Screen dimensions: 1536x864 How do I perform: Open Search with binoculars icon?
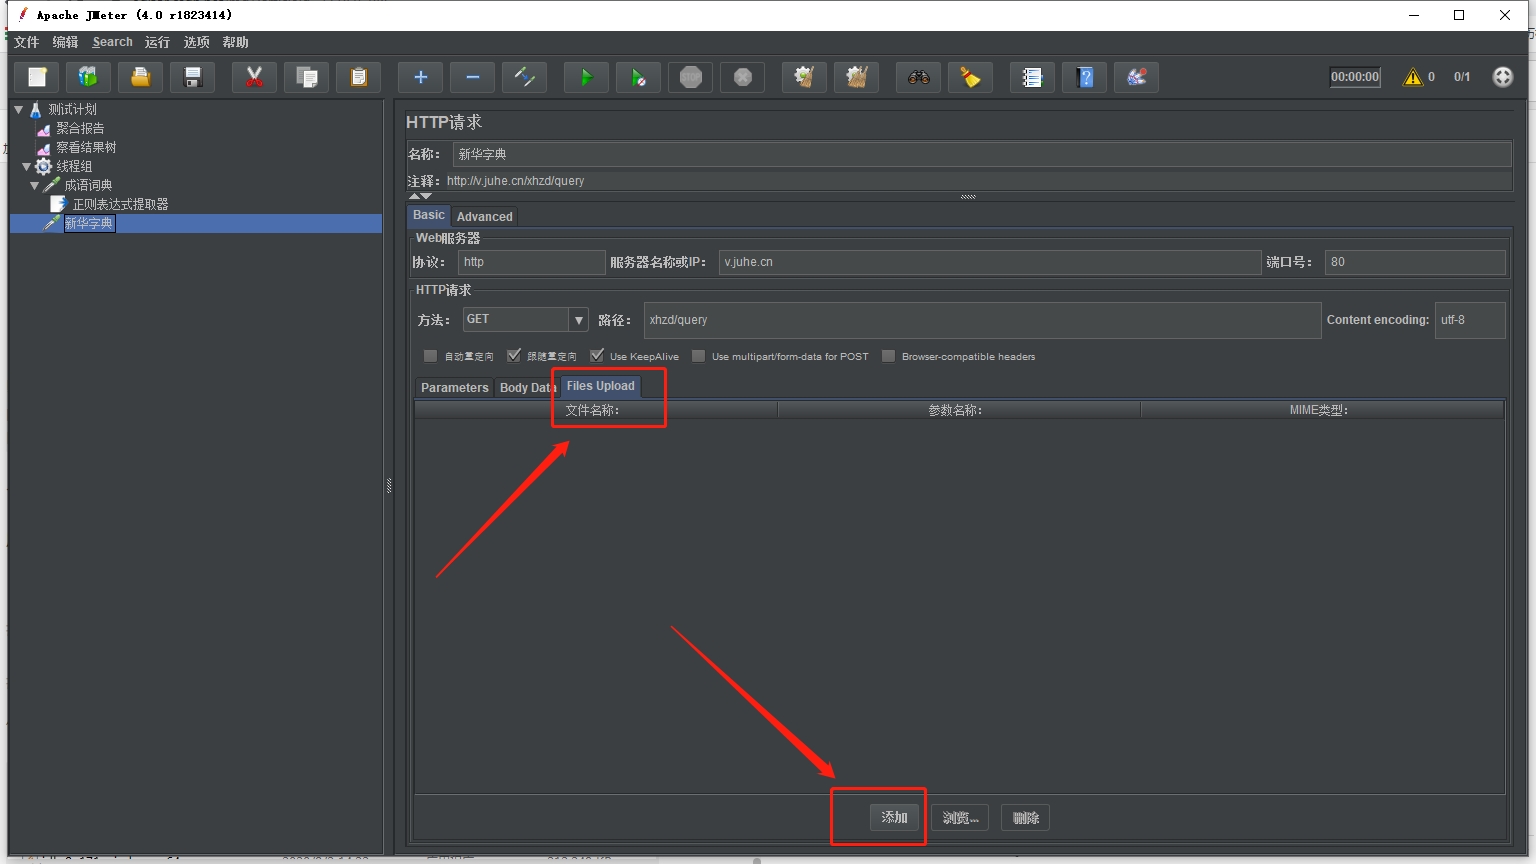[x=918, y=77]
